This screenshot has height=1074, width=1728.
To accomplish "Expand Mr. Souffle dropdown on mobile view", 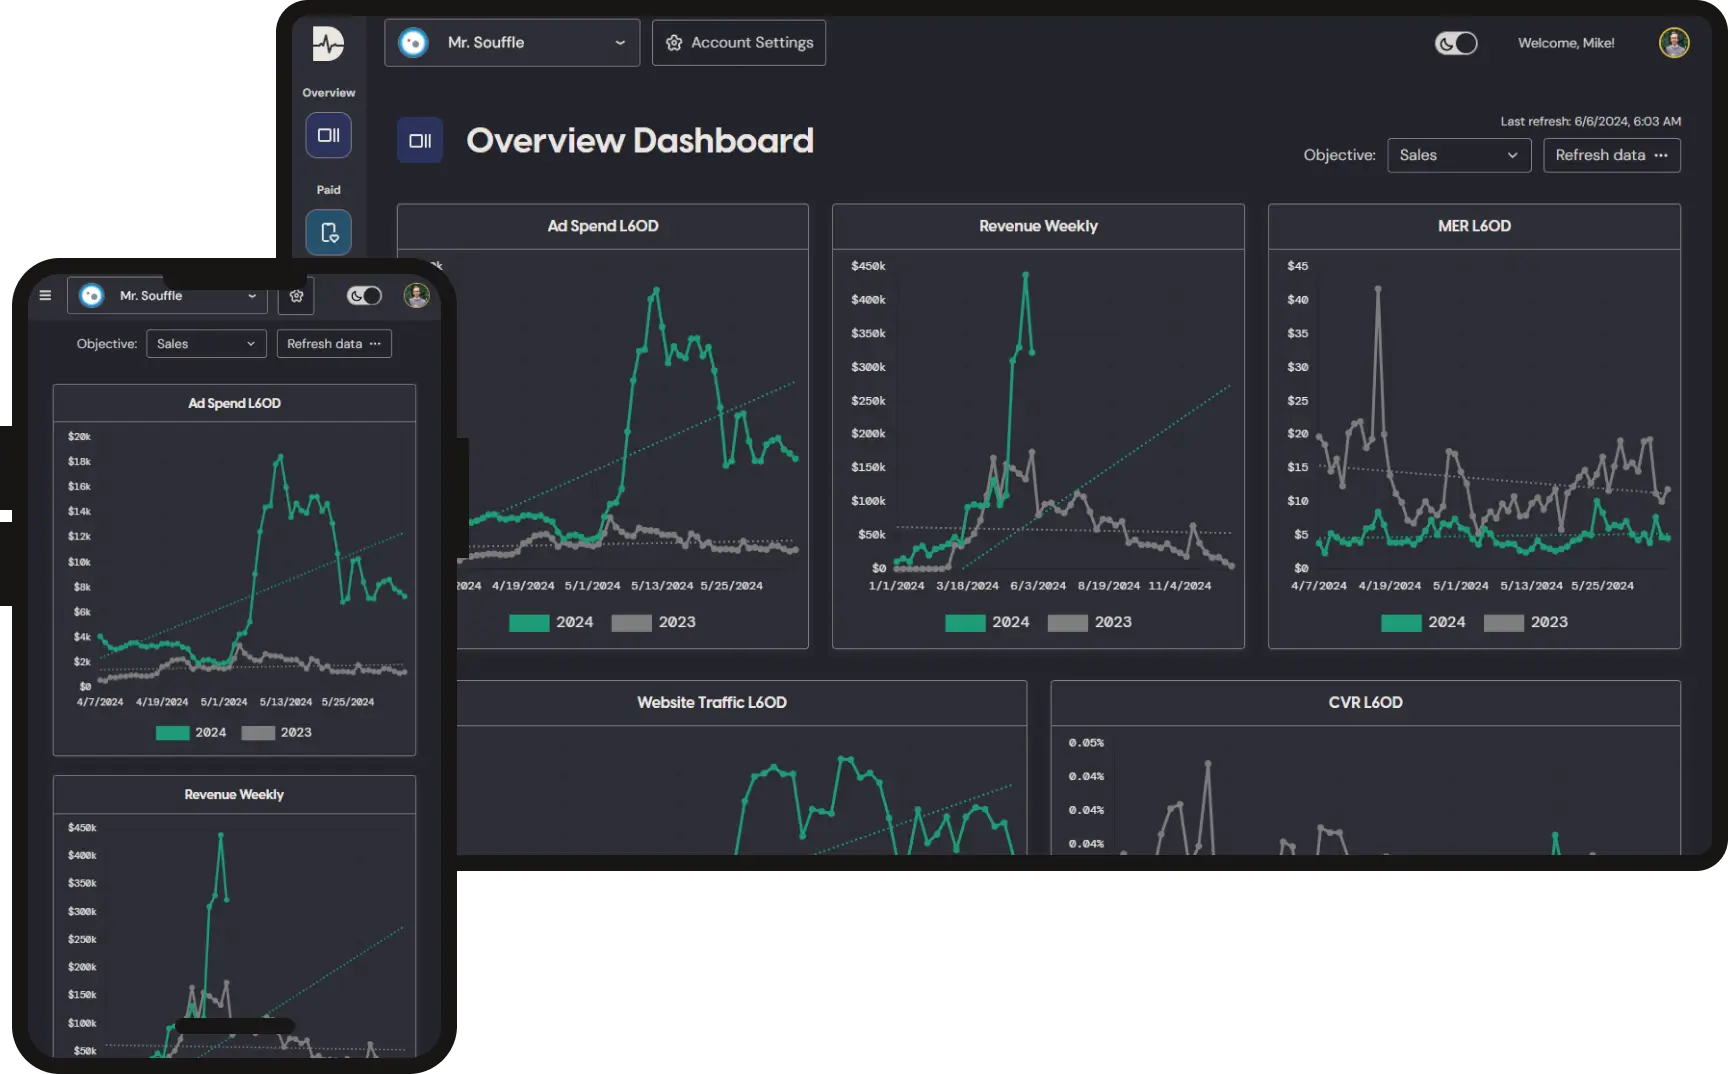I will (168, 296).
